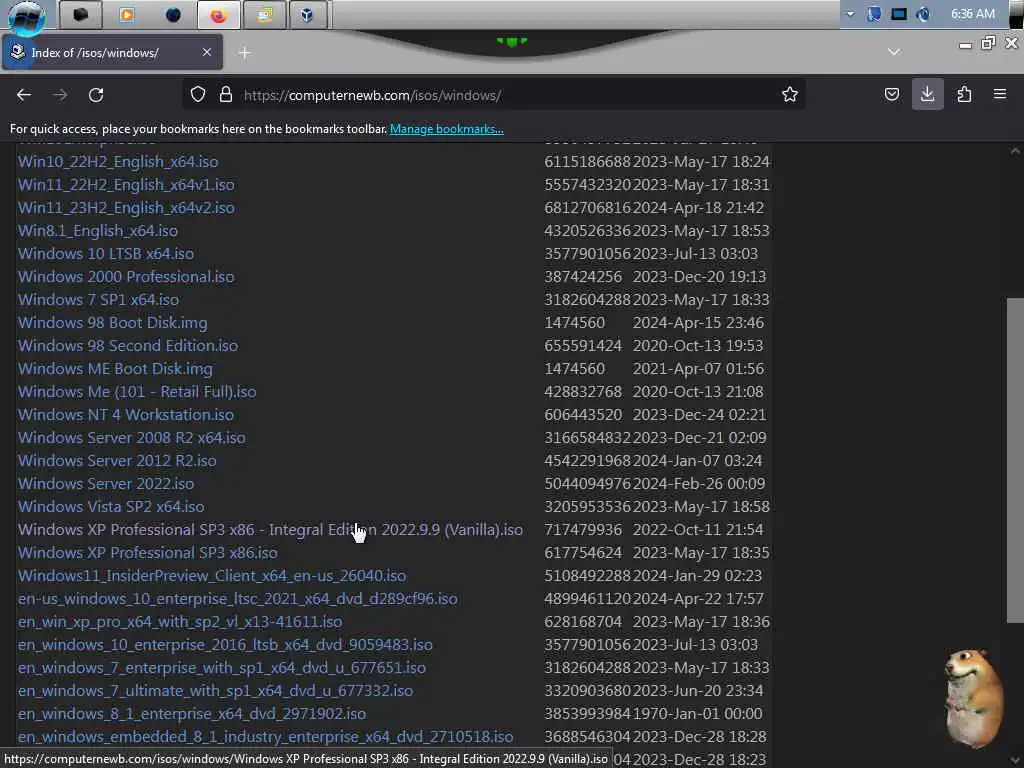Select size value 717479936
Viewport: 1024px width, 768px height.
[x=583, y=530]
